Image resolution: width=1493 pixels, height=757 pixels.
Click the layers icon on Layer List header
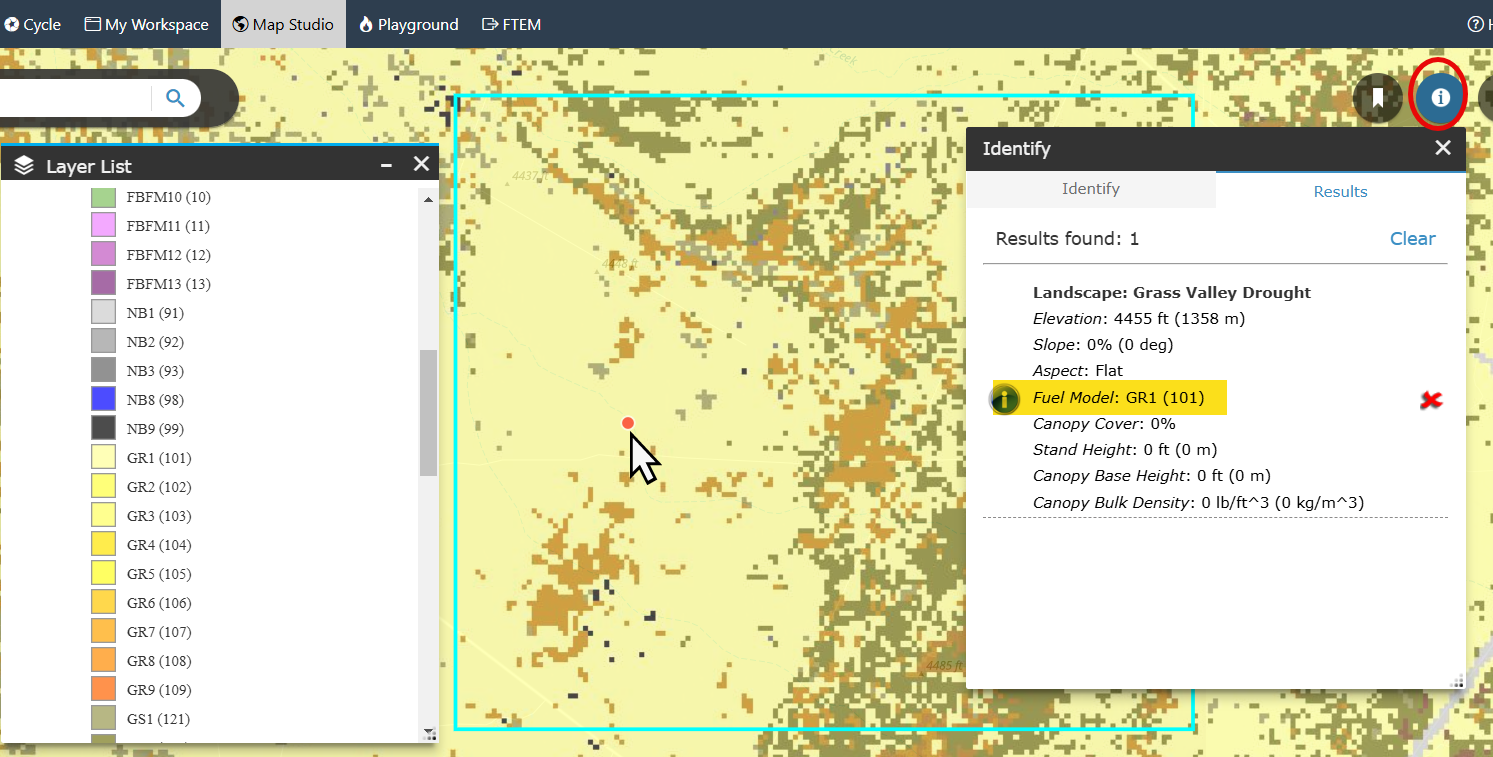coord(24,164)
